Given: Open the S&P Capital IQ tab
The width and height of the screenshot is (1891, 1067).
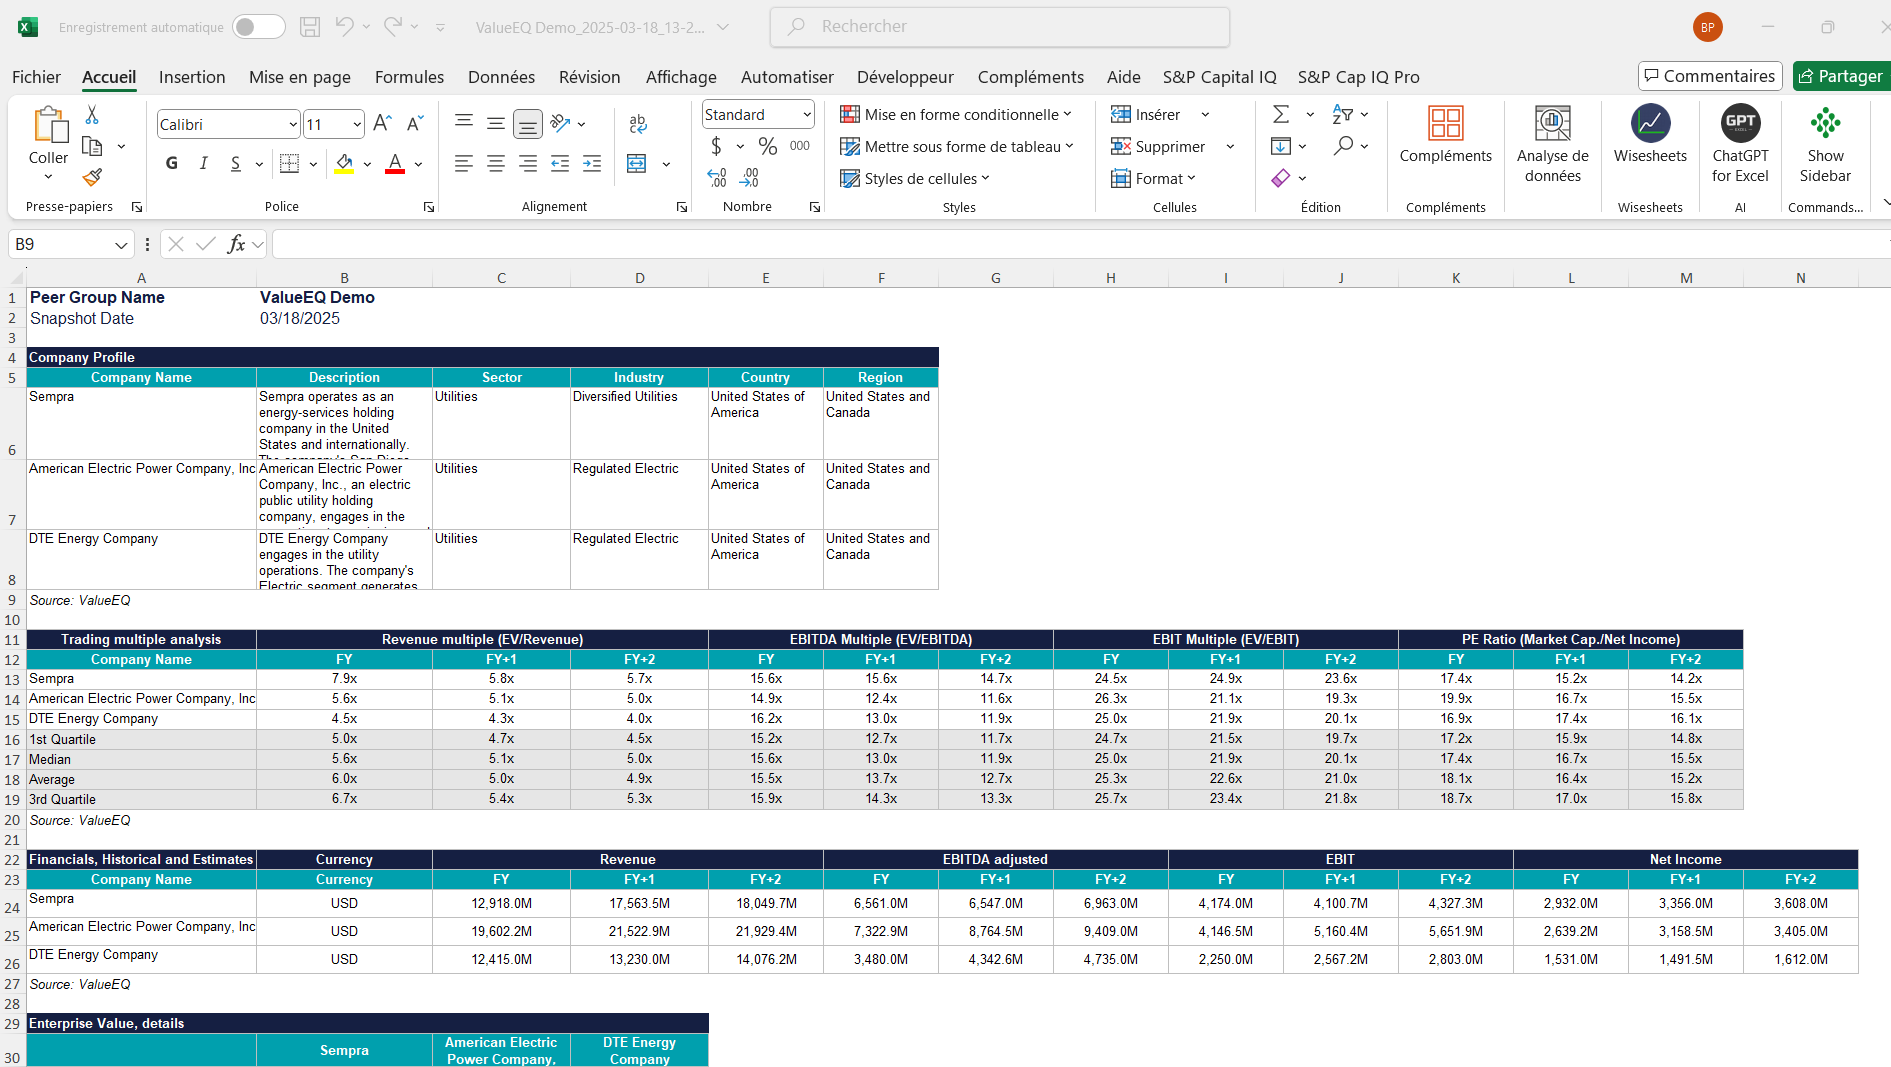Looking at the screenshot, I should click(x=1219, y=77).
